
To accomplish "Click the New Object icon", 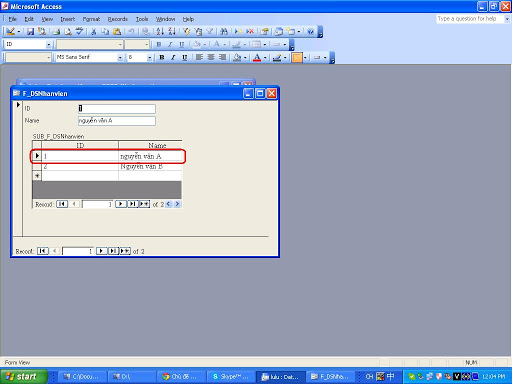I will tap(291, 32).
